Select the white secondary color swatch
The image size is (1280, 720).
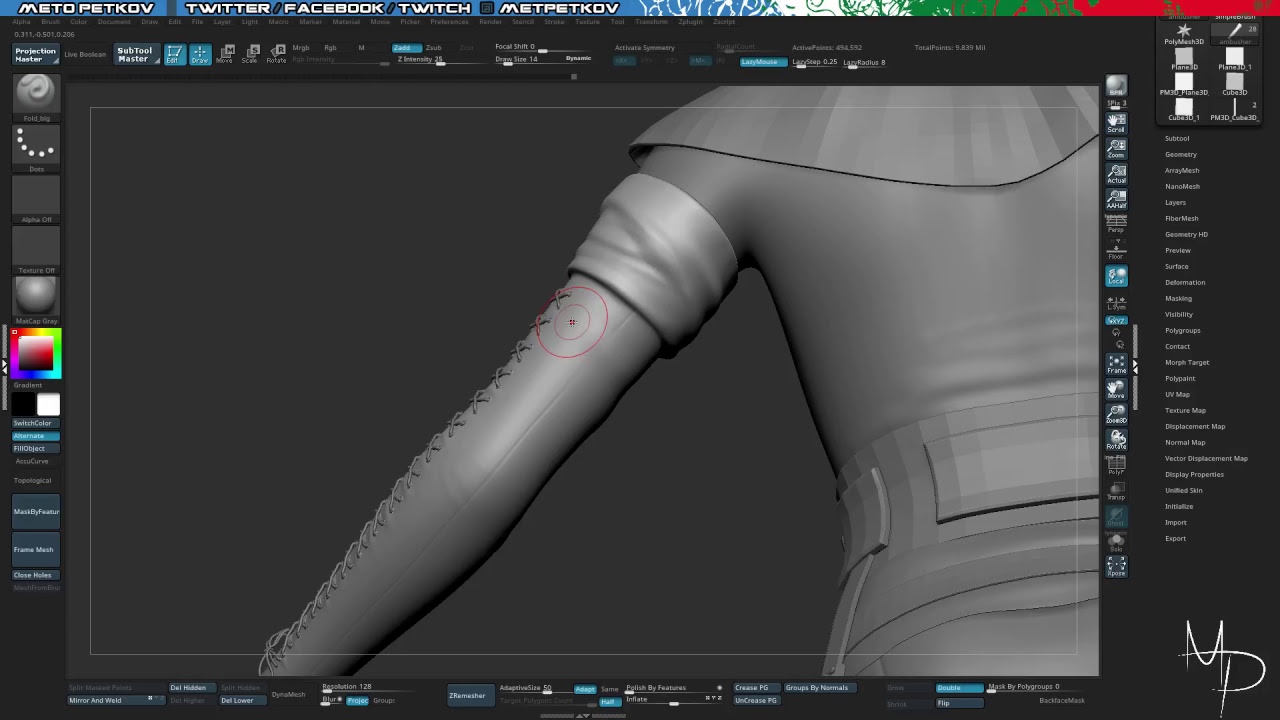[x=48, y=404]
